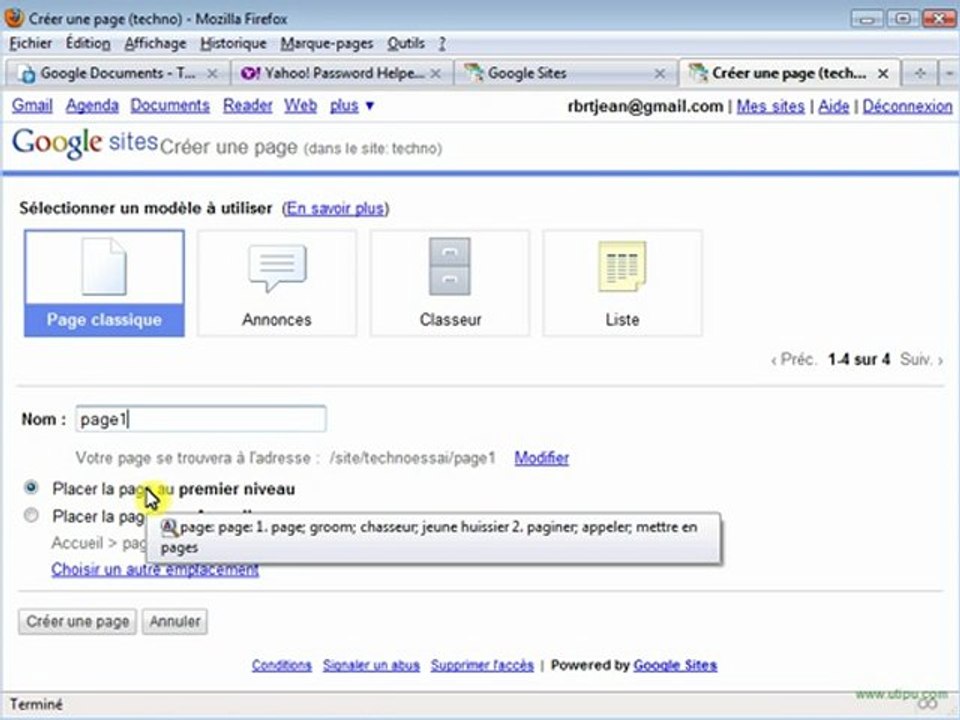Open the Fichier menu
The image size is (960, 720).
(x=31, y=43)
